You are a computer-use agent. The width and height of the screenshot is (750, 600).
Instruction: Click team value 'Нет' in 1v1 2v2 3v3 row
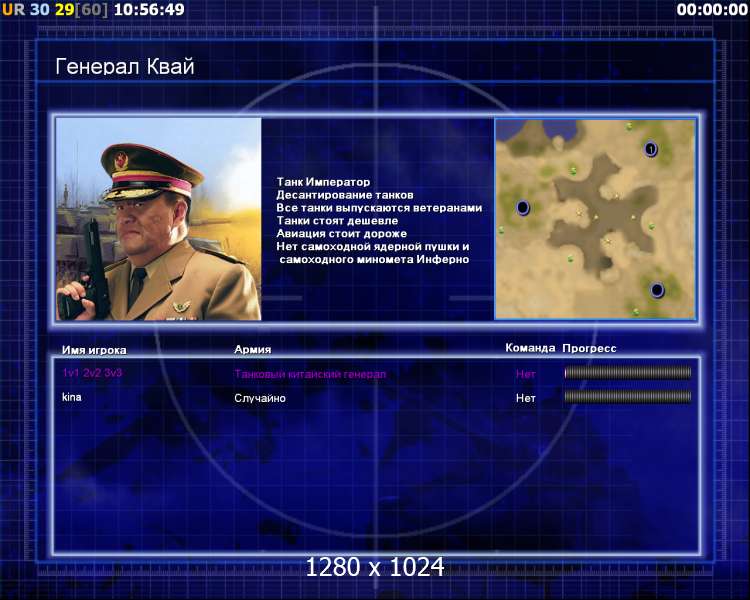pyautogui.click(x=526, y=374)
